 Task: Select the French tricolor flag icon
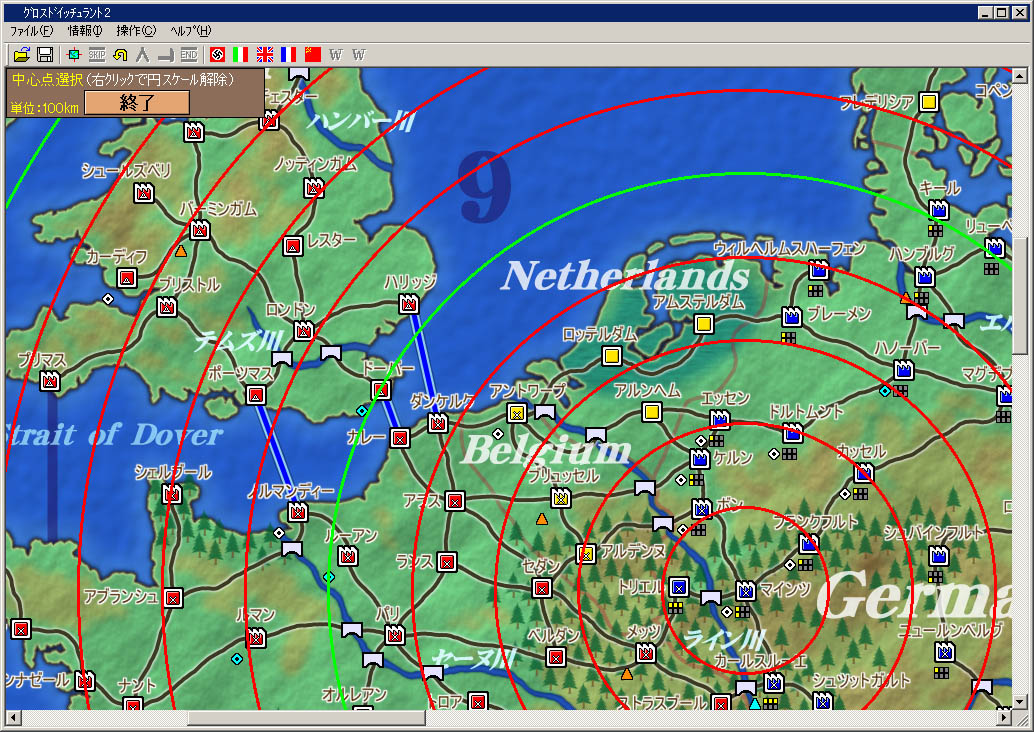289,54
